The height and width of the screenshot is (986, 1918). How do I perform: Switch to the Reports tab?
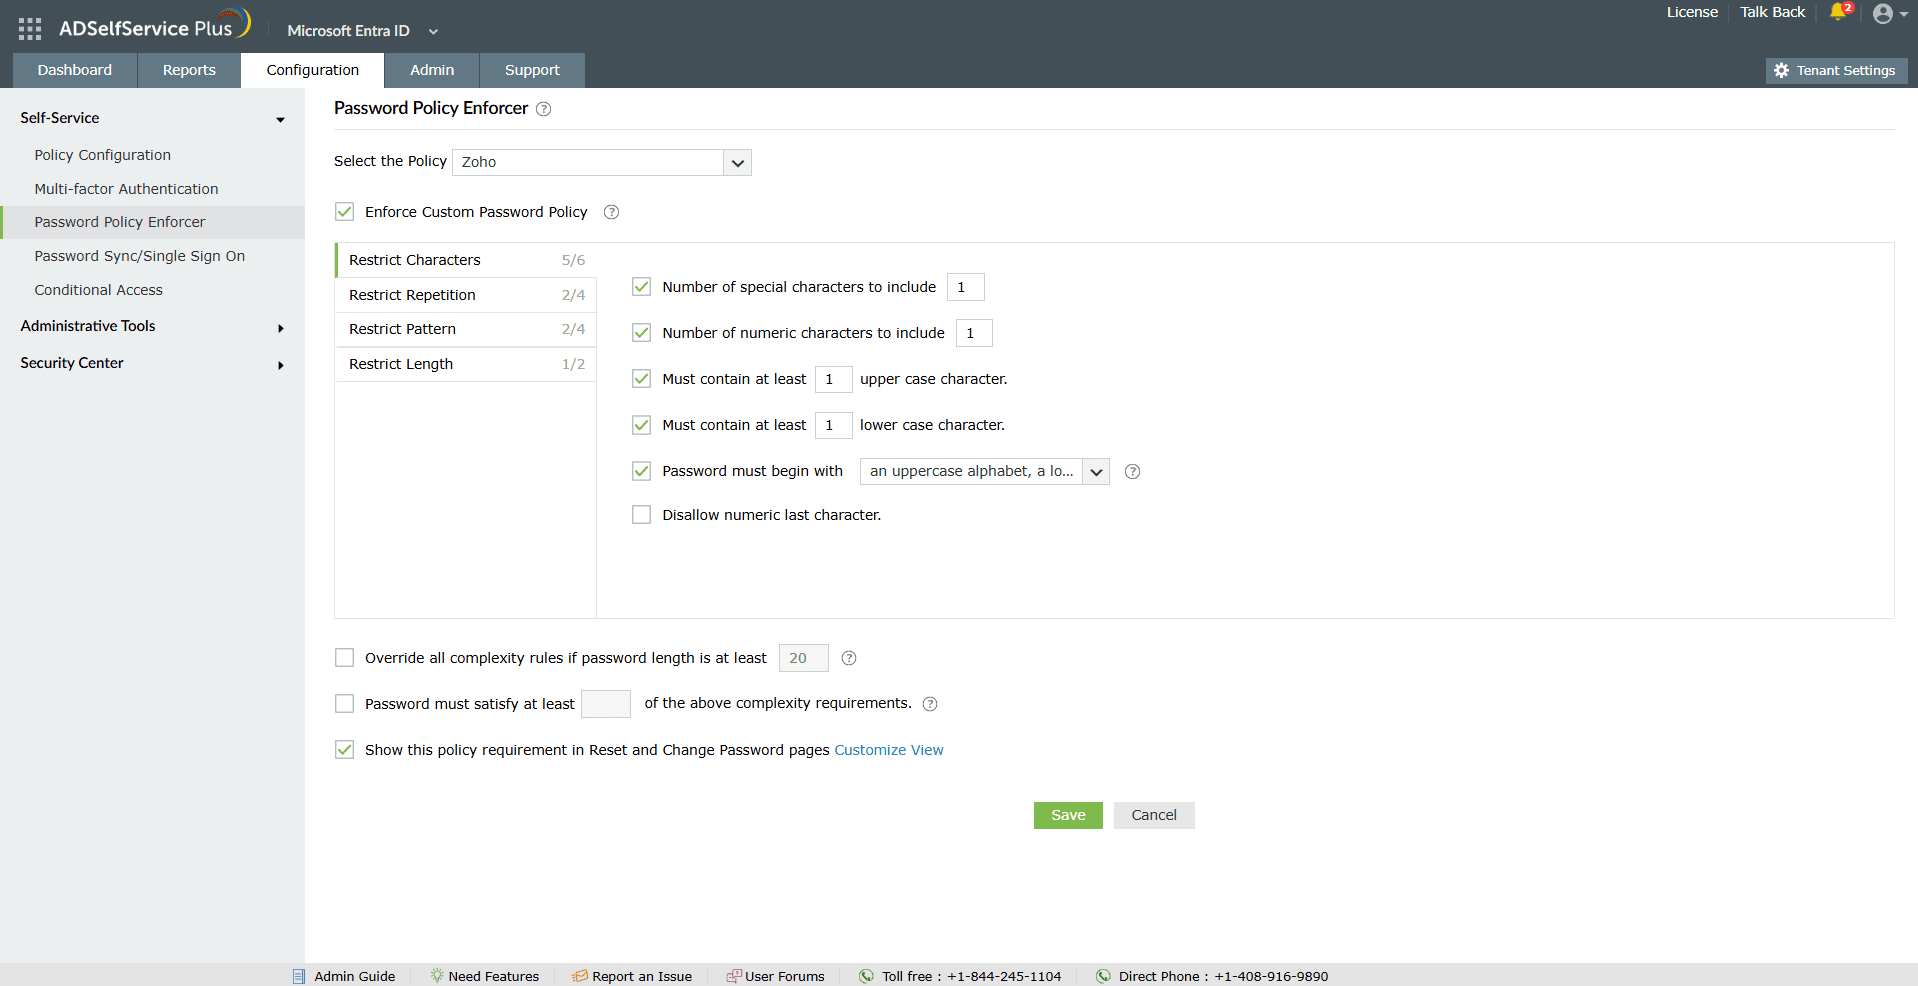click(x=189, y=70)
